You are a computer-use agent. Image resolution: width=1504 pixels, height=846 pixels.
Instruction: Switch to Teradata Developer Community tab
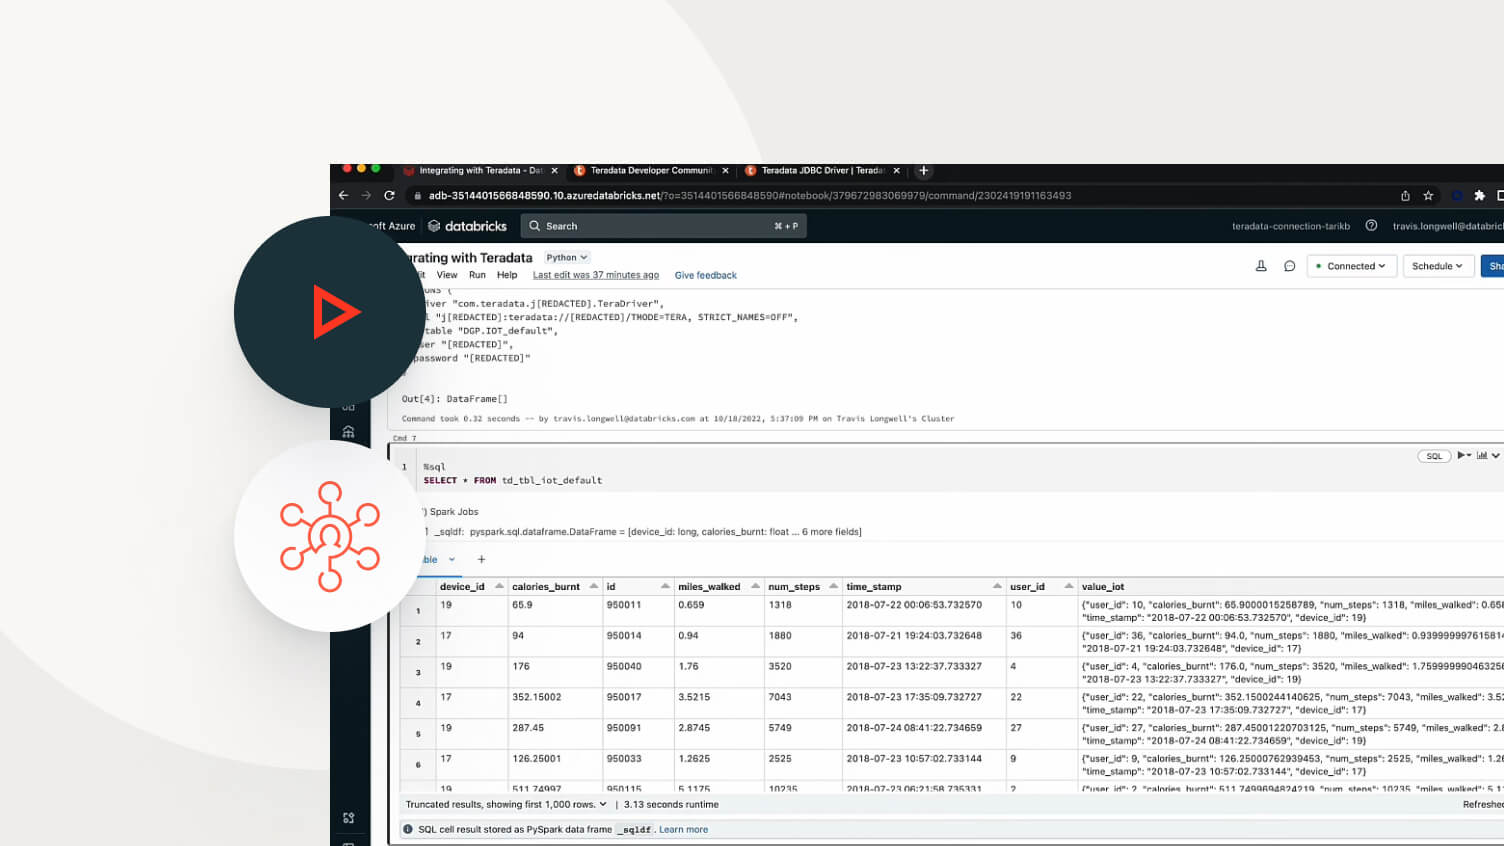[x=650, y=171]
